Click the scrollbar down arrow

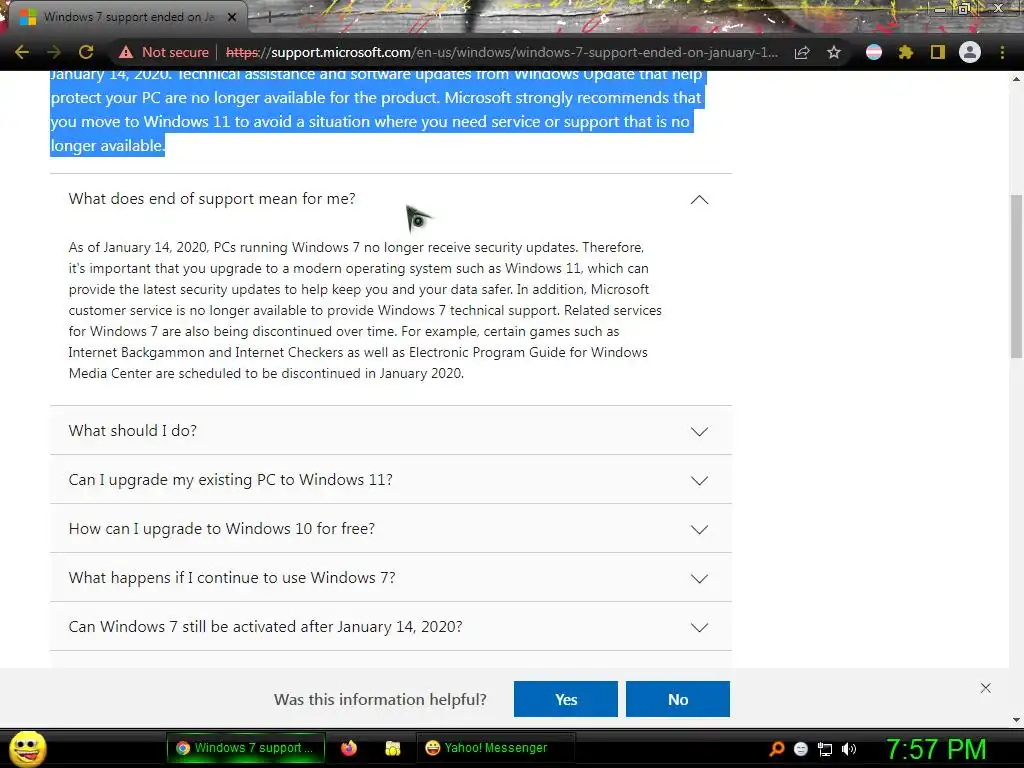pyautogui.click(x=1016, y=720)
